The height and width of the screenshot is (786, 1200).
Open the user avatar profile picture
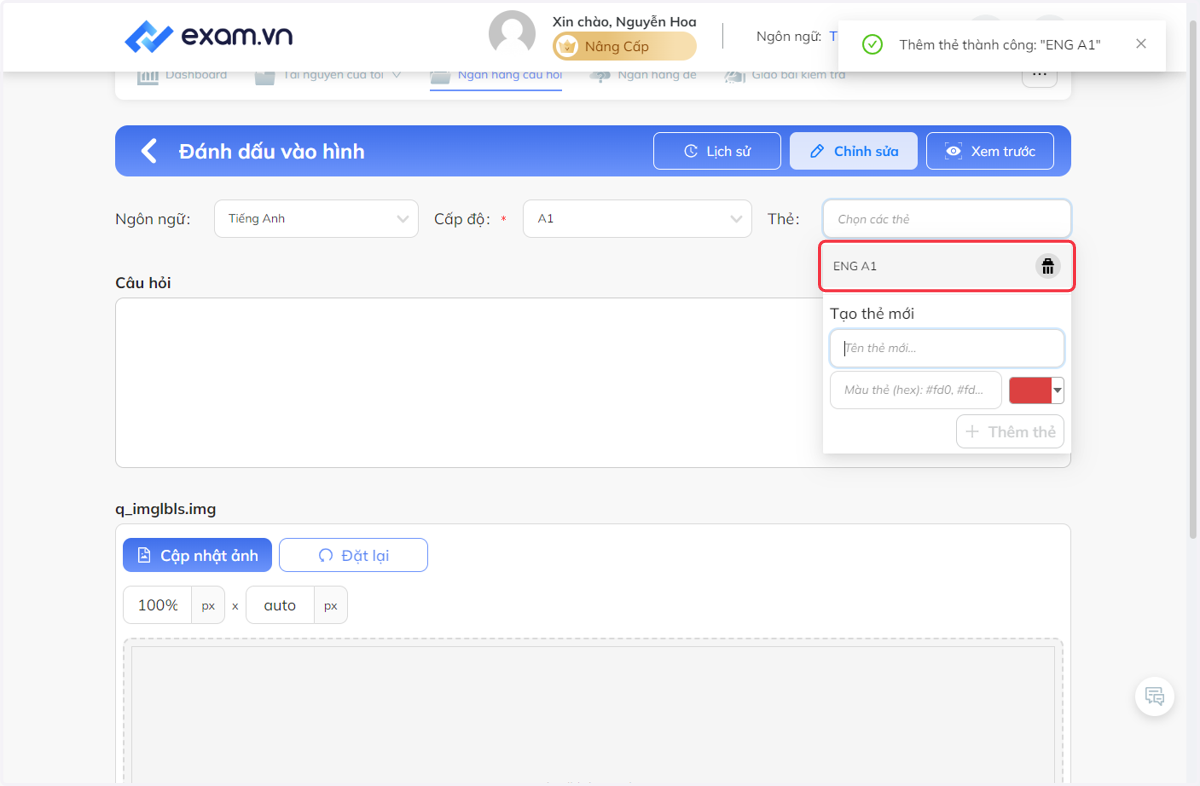[512, 34]
